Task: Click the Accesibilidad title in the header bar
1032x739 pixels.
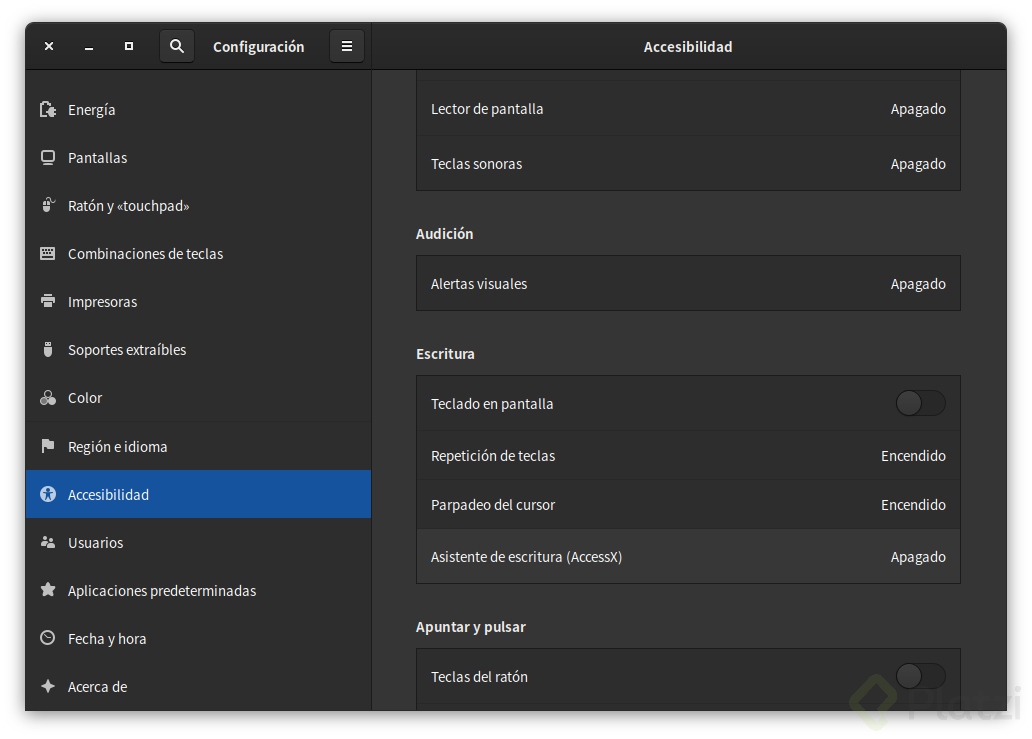Action: [688, 47]
